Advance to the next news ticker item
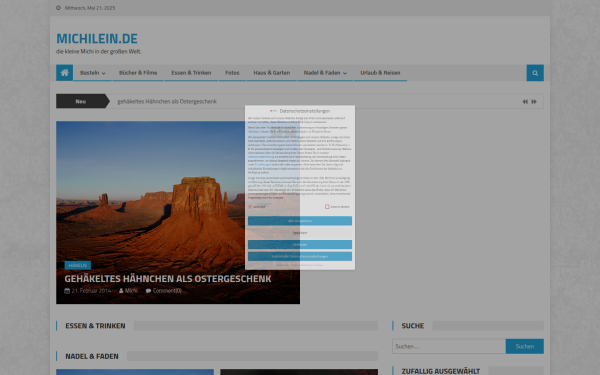600x375 pixels. click(x=534, y=101)
